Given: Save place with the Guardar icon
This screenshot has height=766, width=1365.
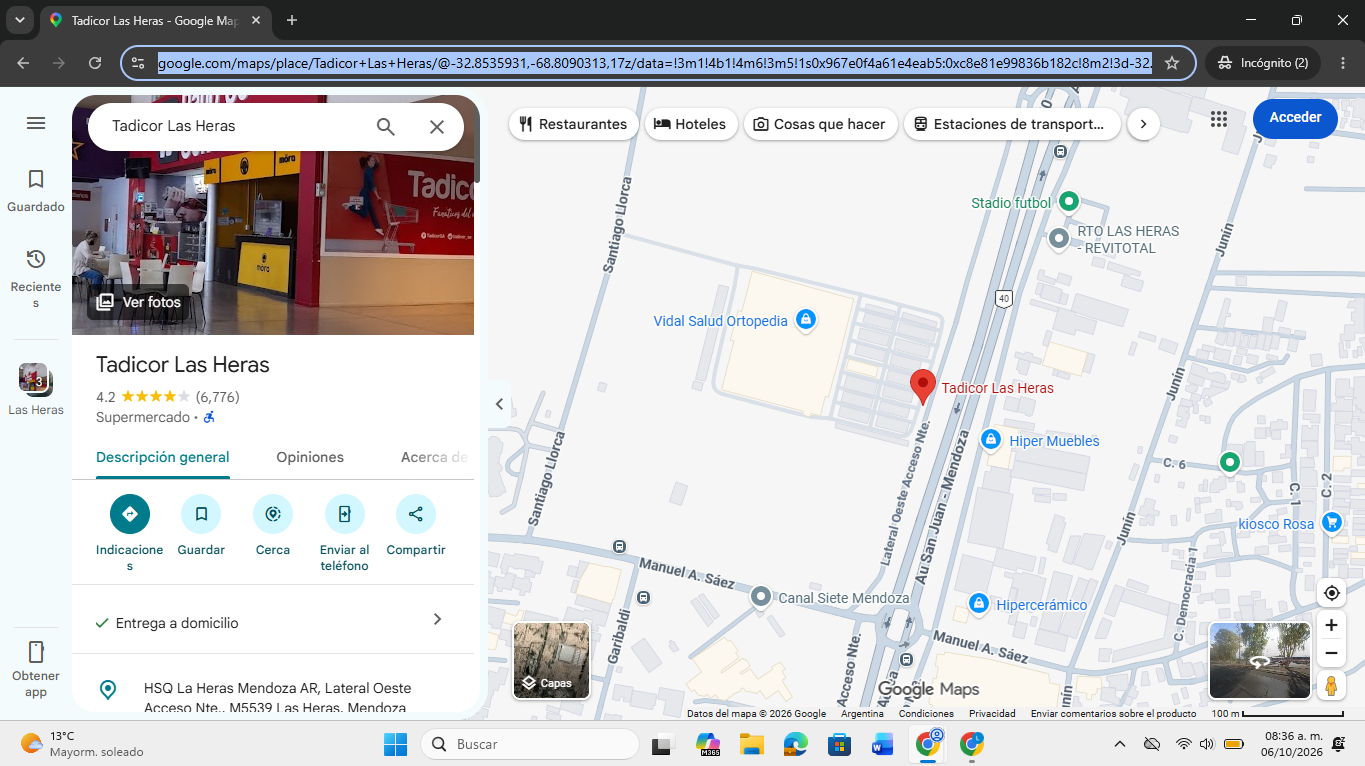Looking at the screenshot, I should [x=201, y=514].
